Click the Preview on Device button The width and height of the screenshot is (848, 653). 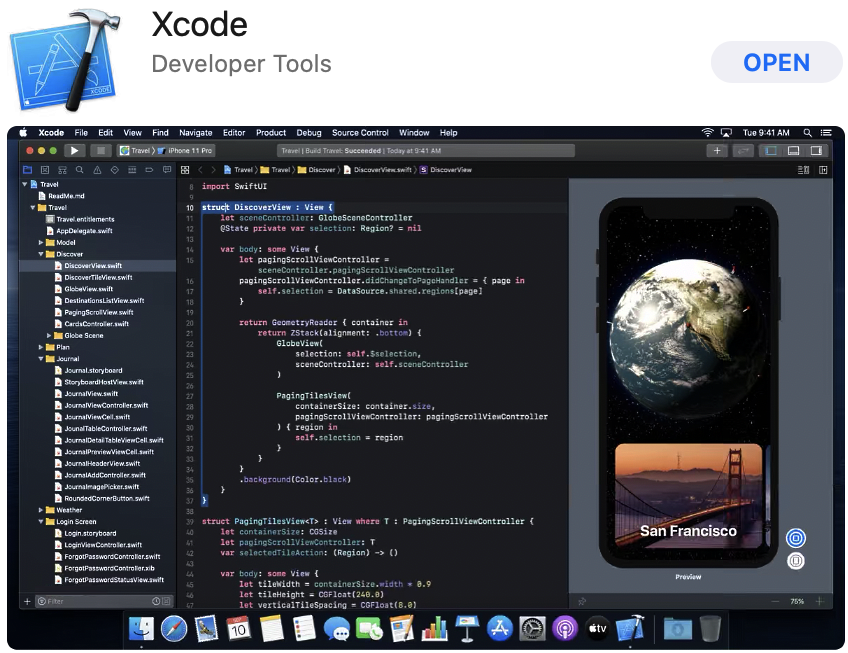(x=796, y=560)
